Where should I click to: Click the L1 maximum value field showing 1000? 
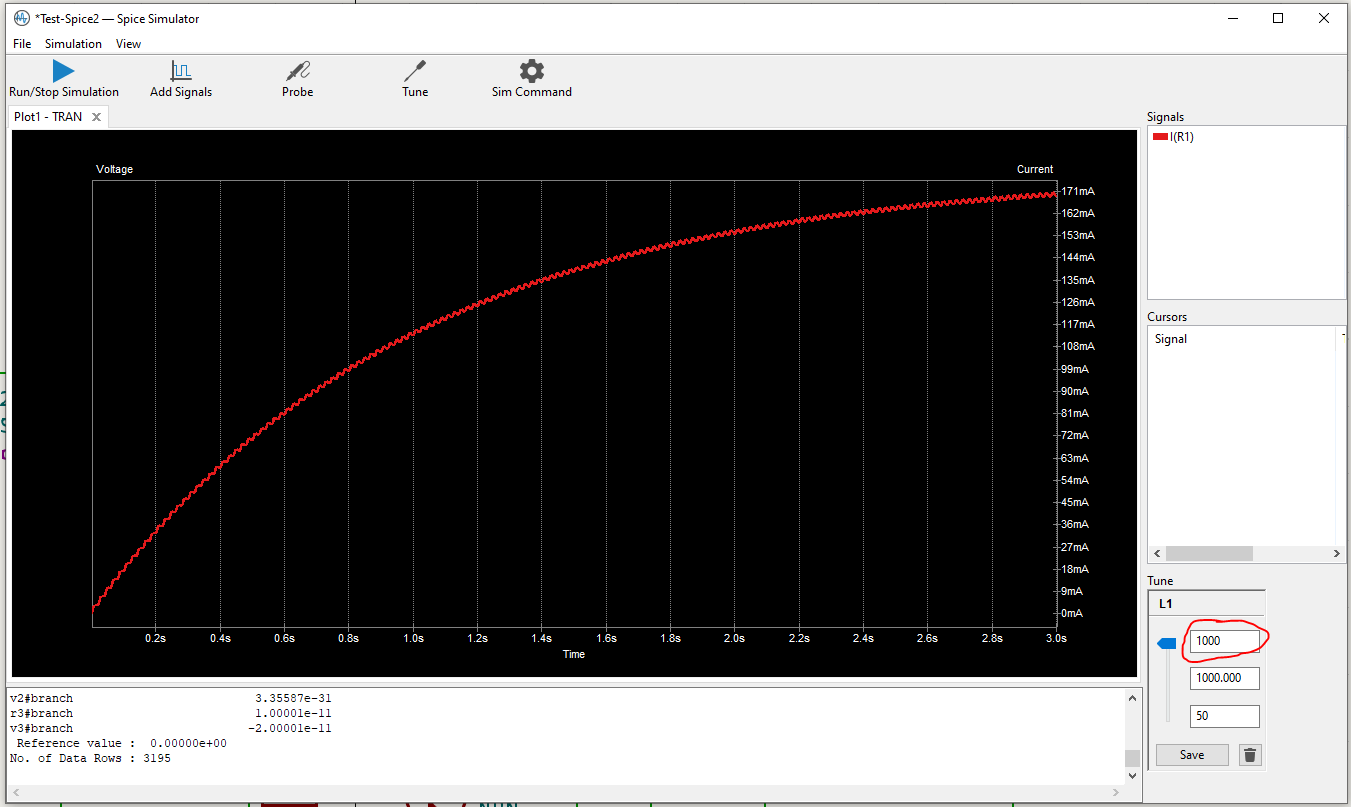click(x=1224, y=641)
